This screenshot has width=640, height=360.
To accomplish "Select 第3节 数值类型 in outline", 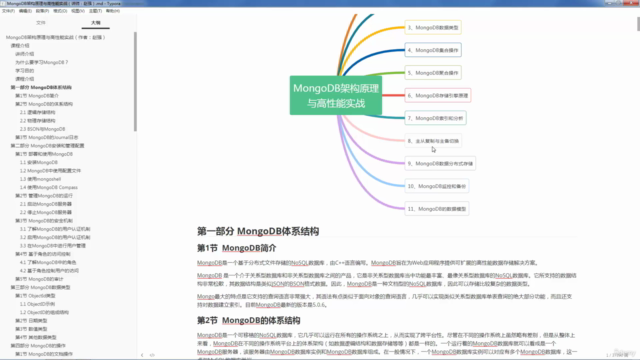I will pos(31,329).
